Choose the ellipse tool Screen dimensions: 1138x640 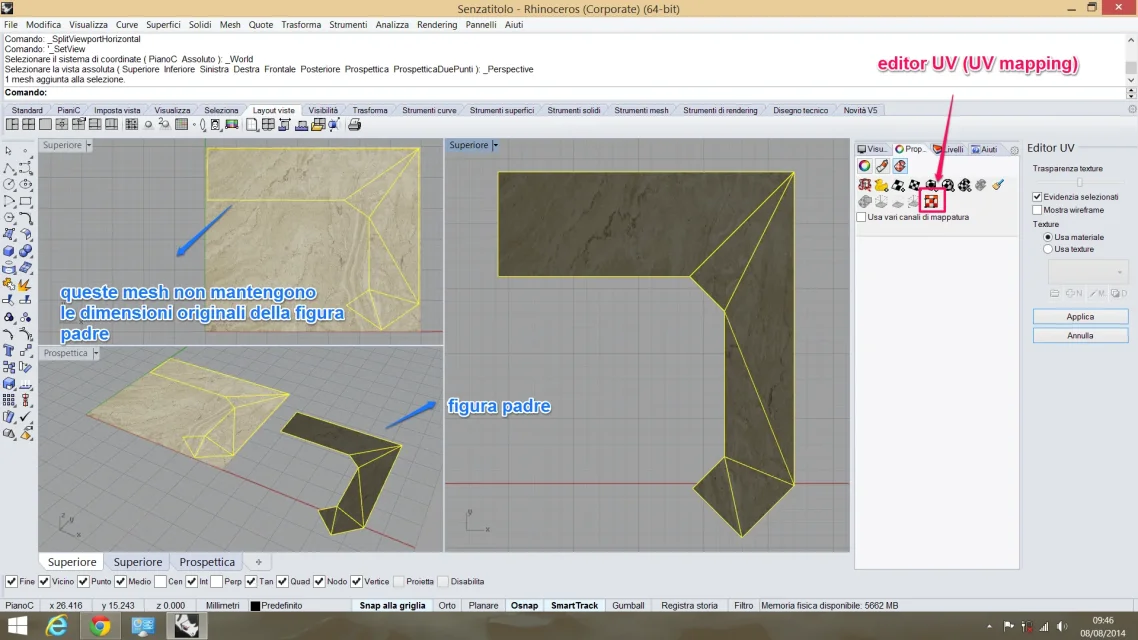(25, 184)
